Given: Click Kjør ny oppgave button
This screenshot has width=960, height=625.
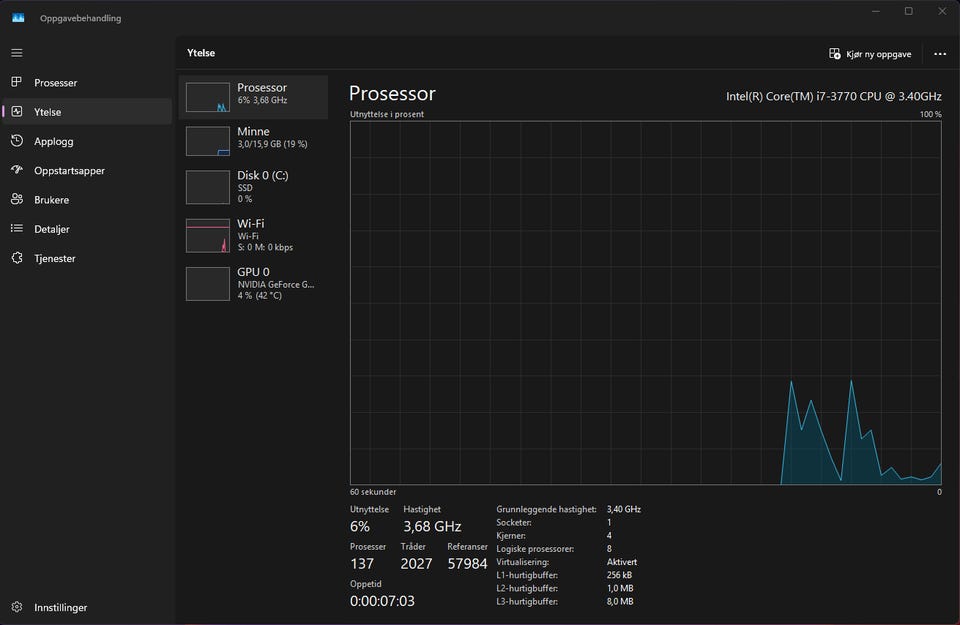Looking at the screenshot, I should (x=870, y=54).
